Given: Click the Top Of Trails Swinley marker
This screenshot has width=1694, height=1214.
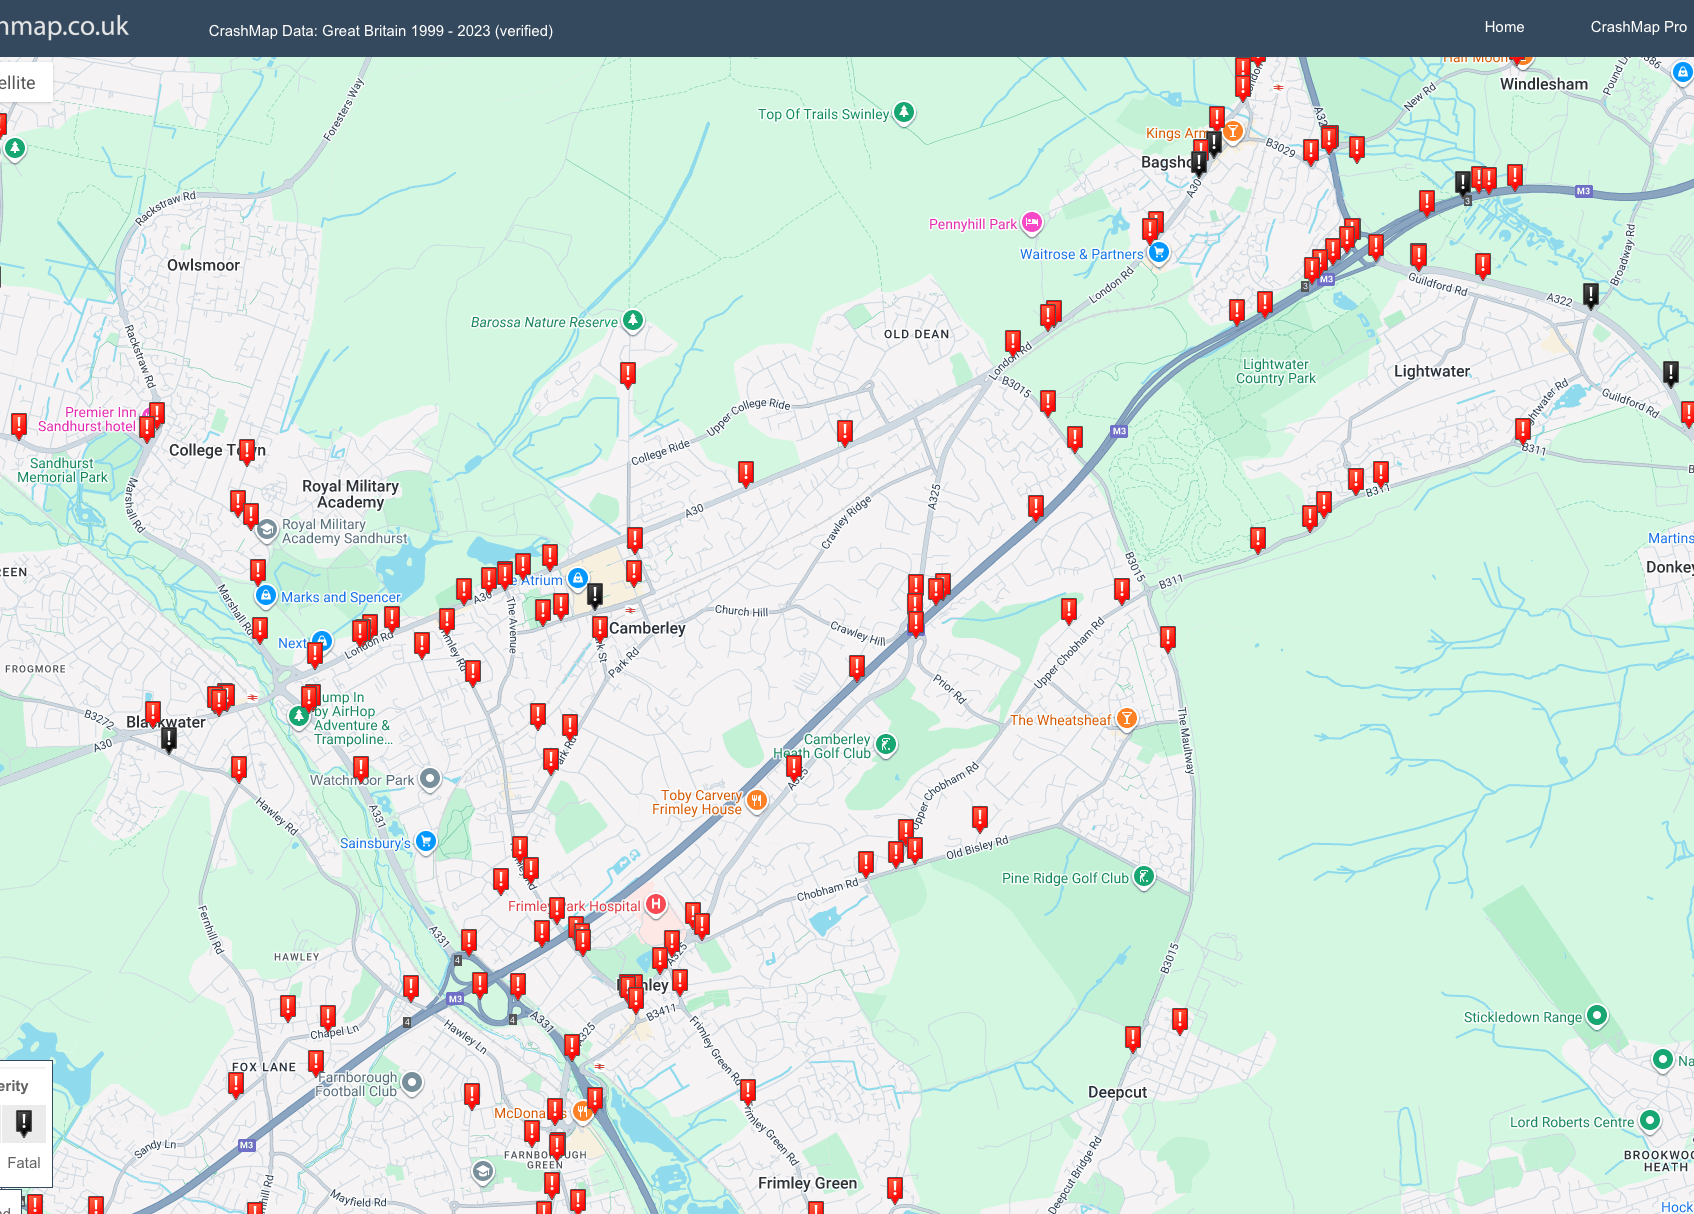Looking at the screenshot, I should [904, 112].
